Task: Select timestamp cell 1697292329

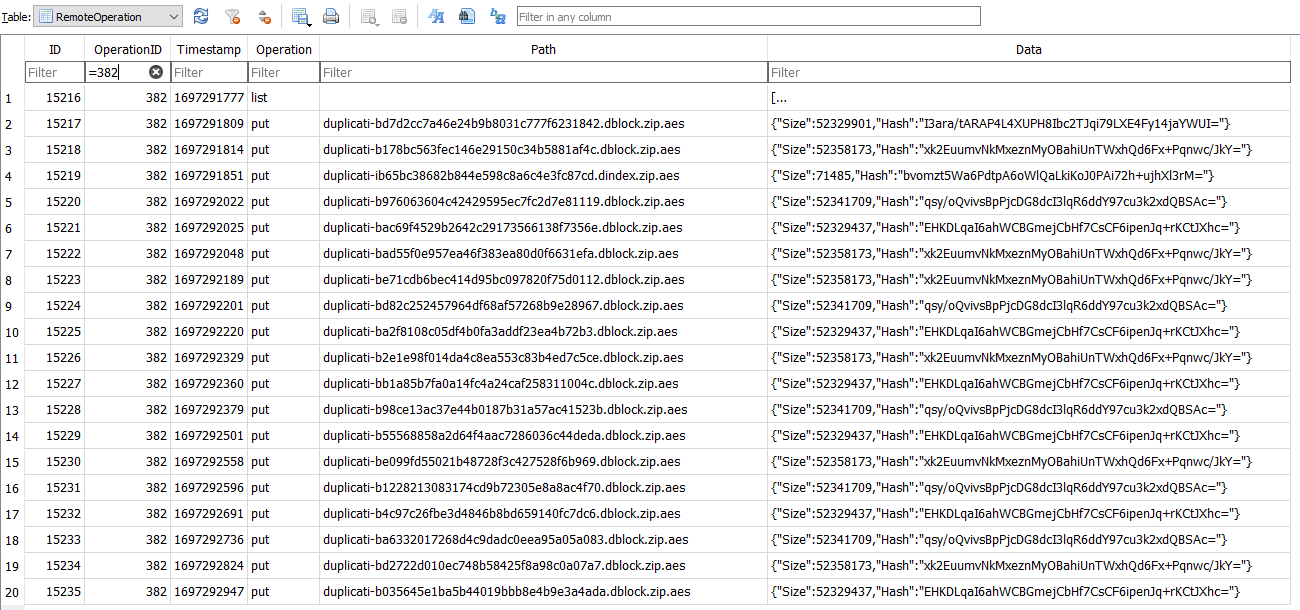Action: 209,358
